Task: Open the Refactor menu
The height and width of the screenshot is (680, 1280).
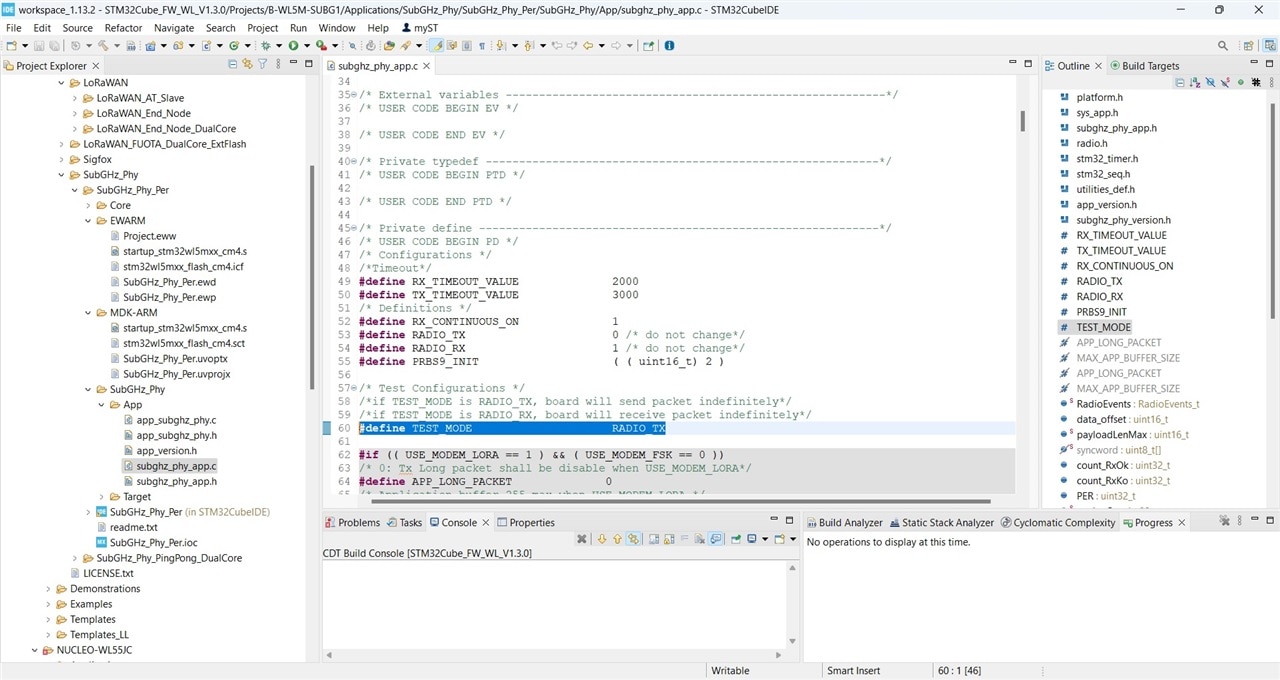Action: point(123,28)
